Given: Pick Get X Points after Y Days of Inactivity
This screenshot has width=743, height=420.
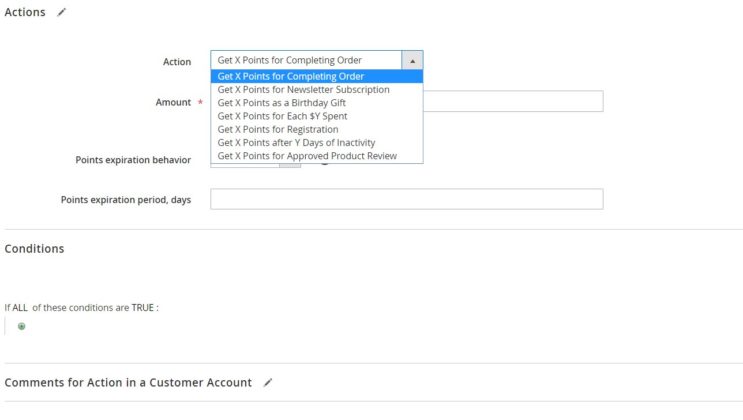Looking at the screenshot, I should pos(296,142).
